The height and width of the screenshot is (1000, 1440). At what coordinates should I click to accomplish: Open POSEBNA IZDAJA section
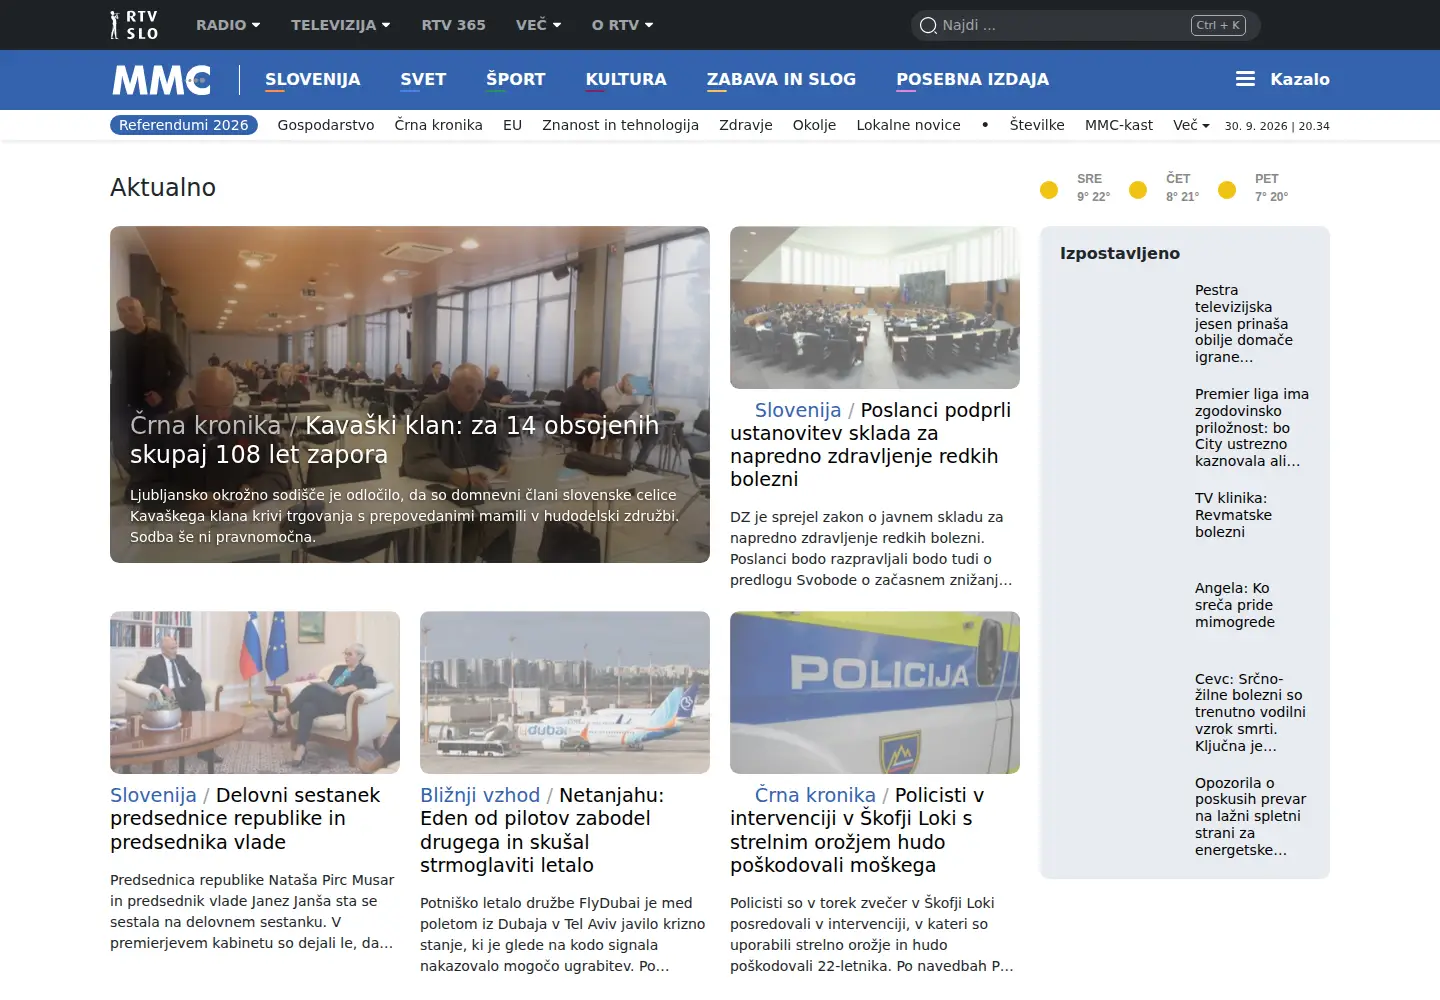[x=972, y=79]
